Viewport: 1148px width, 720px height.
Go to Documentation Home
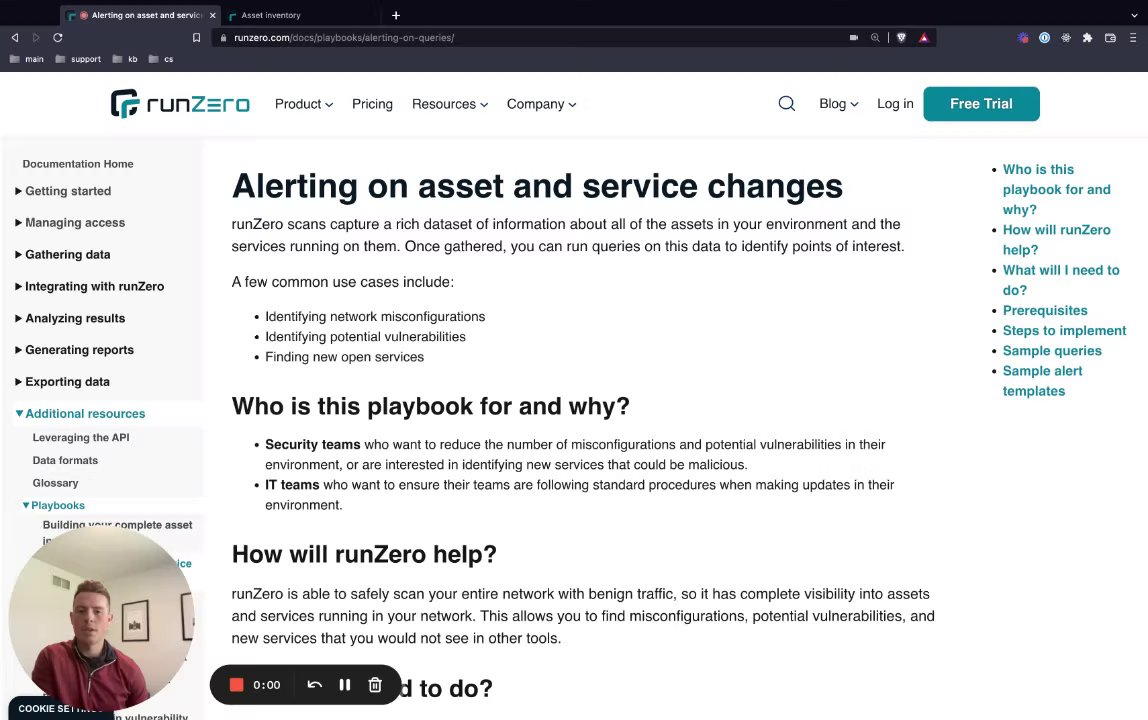(78, 164)
